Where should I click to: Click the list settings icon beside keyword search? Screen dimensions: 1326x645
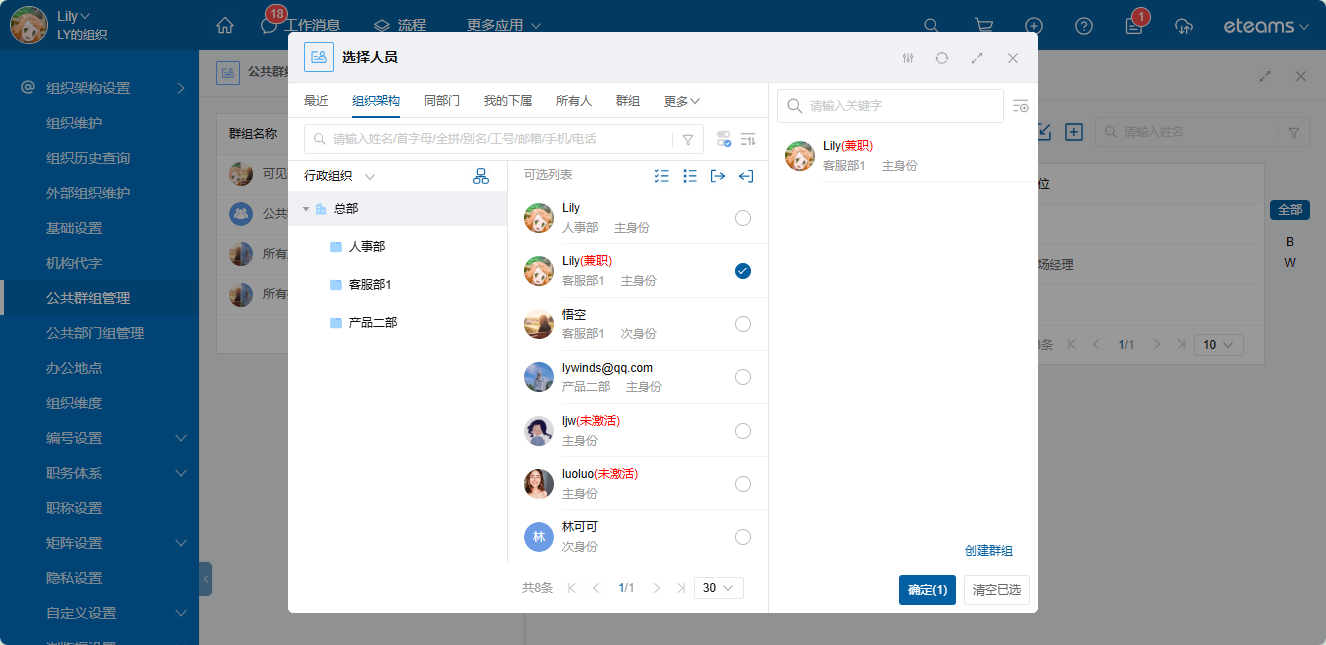click(x=1021, y=106)
